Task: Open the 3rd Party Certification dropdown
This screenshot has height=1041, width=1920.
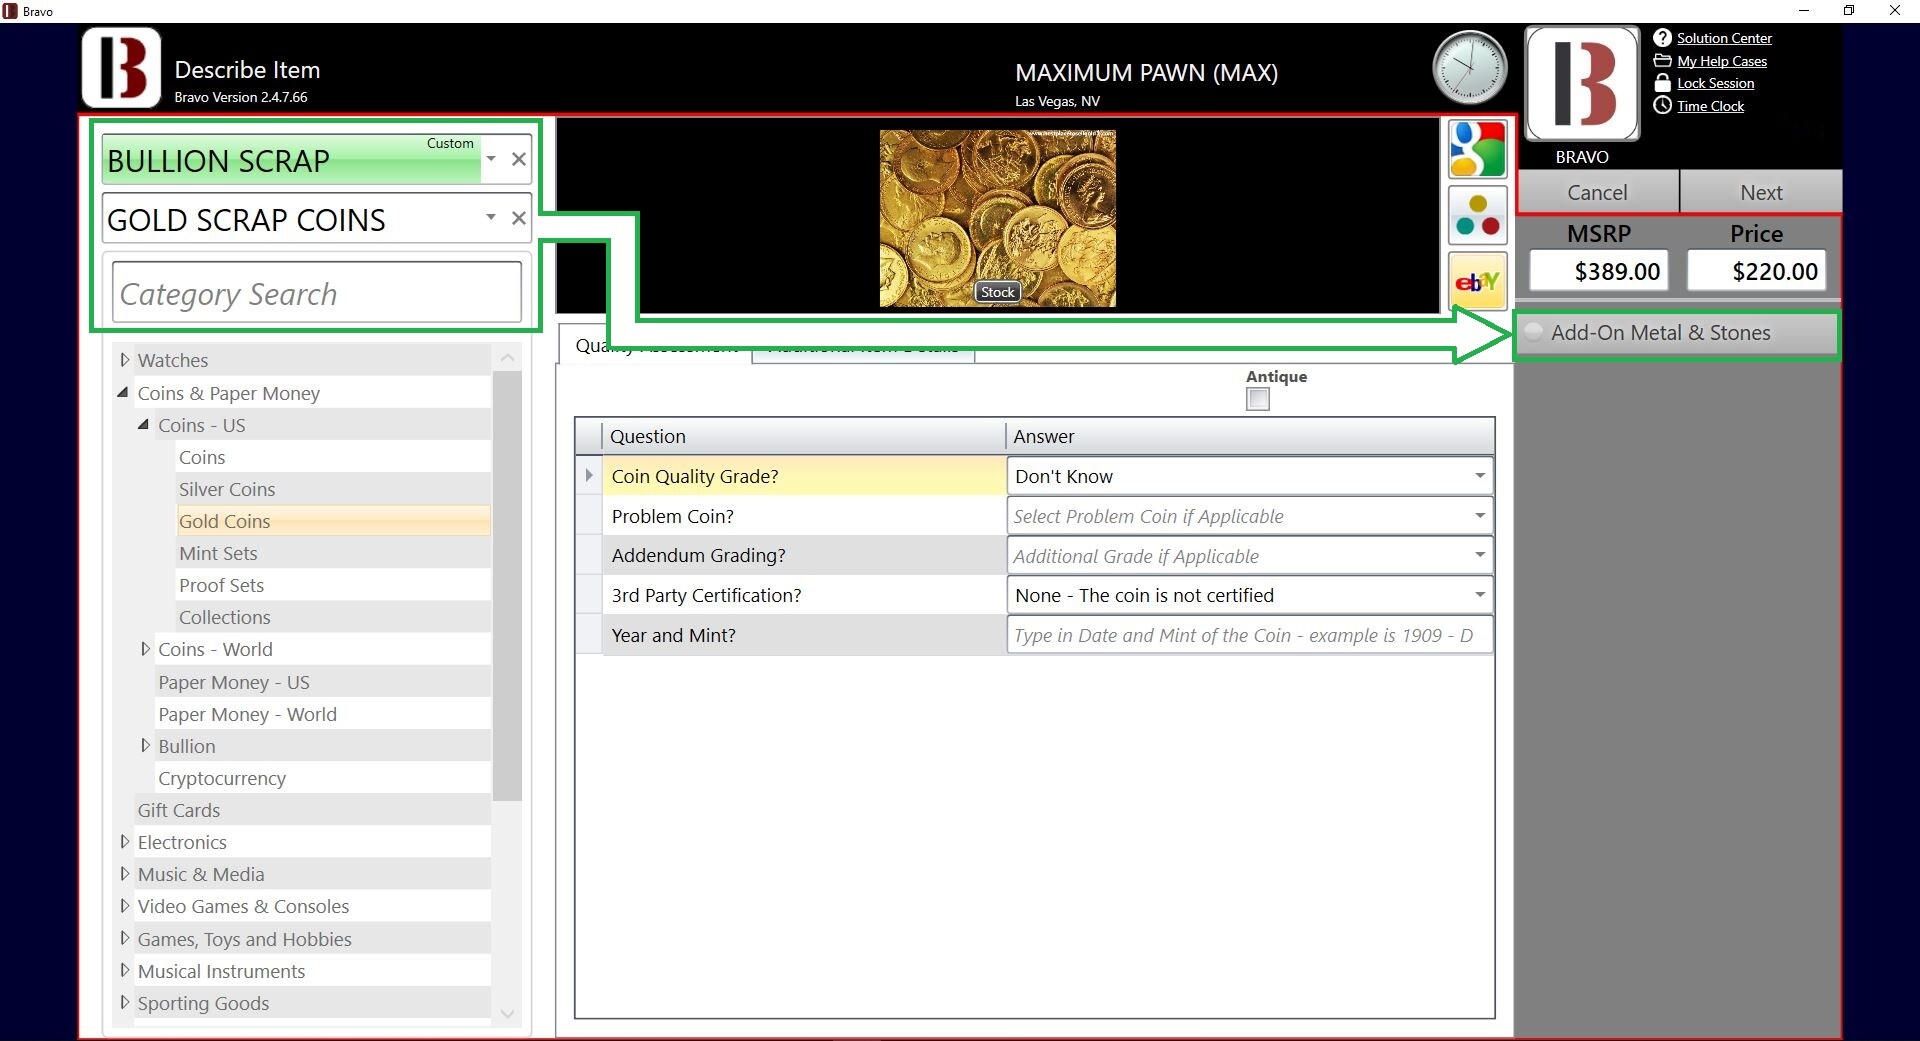Action: point(1479,595)
